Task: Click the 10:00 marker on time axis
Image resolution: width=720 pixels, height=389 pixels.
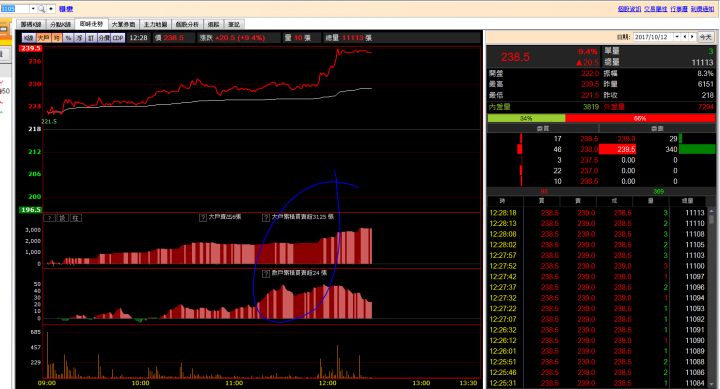Action: coord(140,383)
